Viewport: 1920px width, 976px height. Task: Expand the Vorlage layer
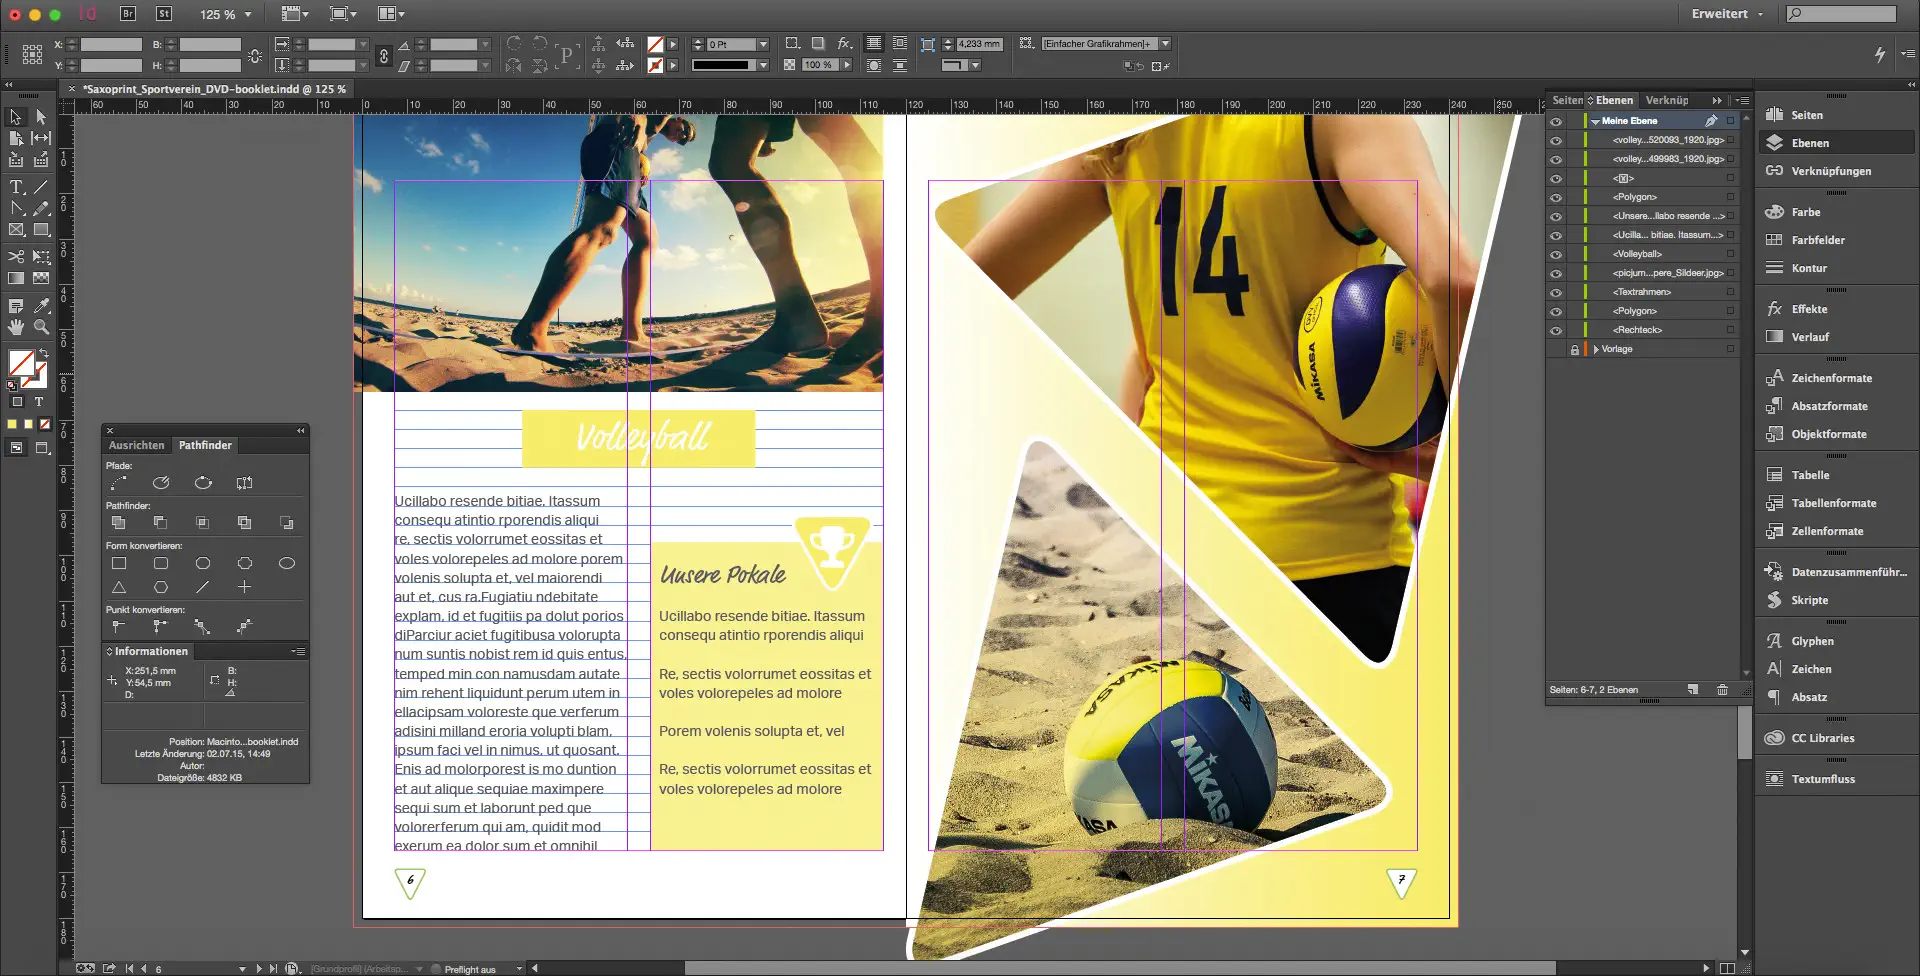click(1596, 349)
